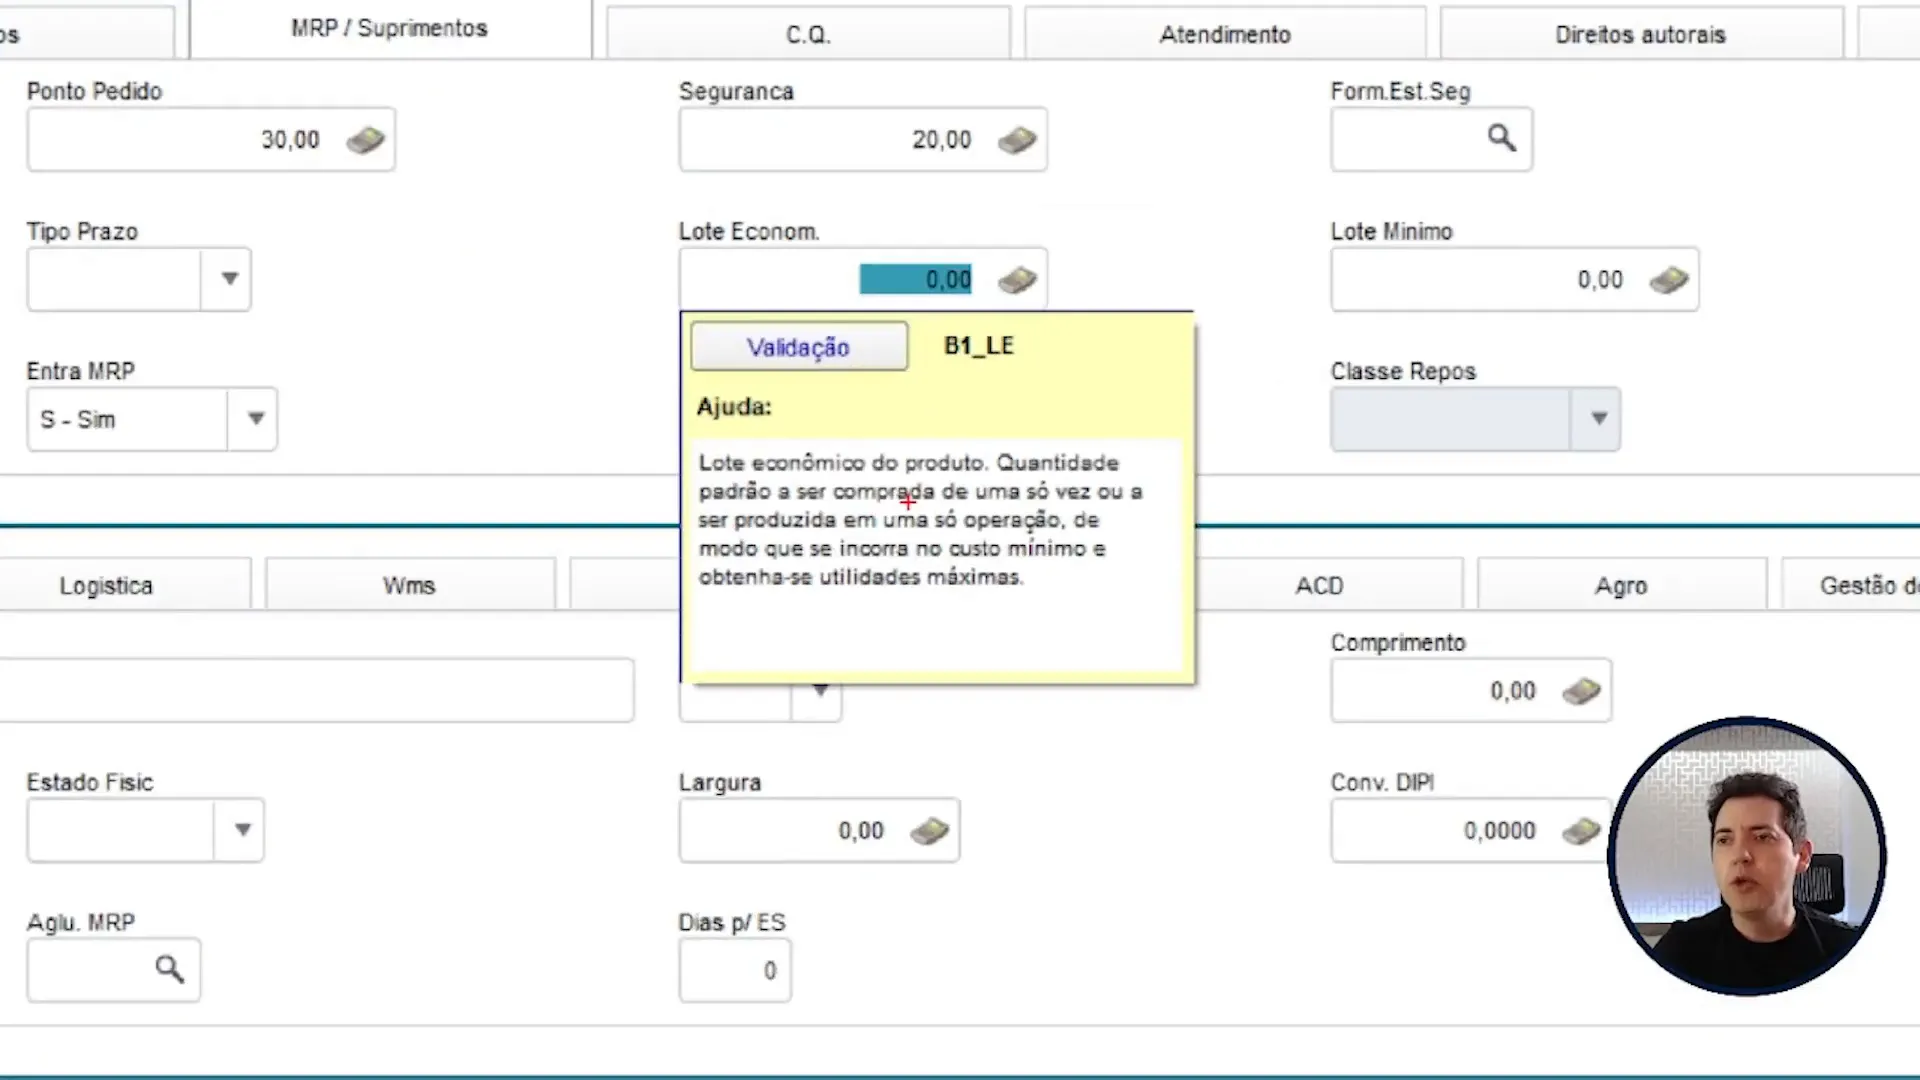Click calculator icon in Comprimento field
Viewport: 1920px width, 1080px height.
click(1581, 691)
